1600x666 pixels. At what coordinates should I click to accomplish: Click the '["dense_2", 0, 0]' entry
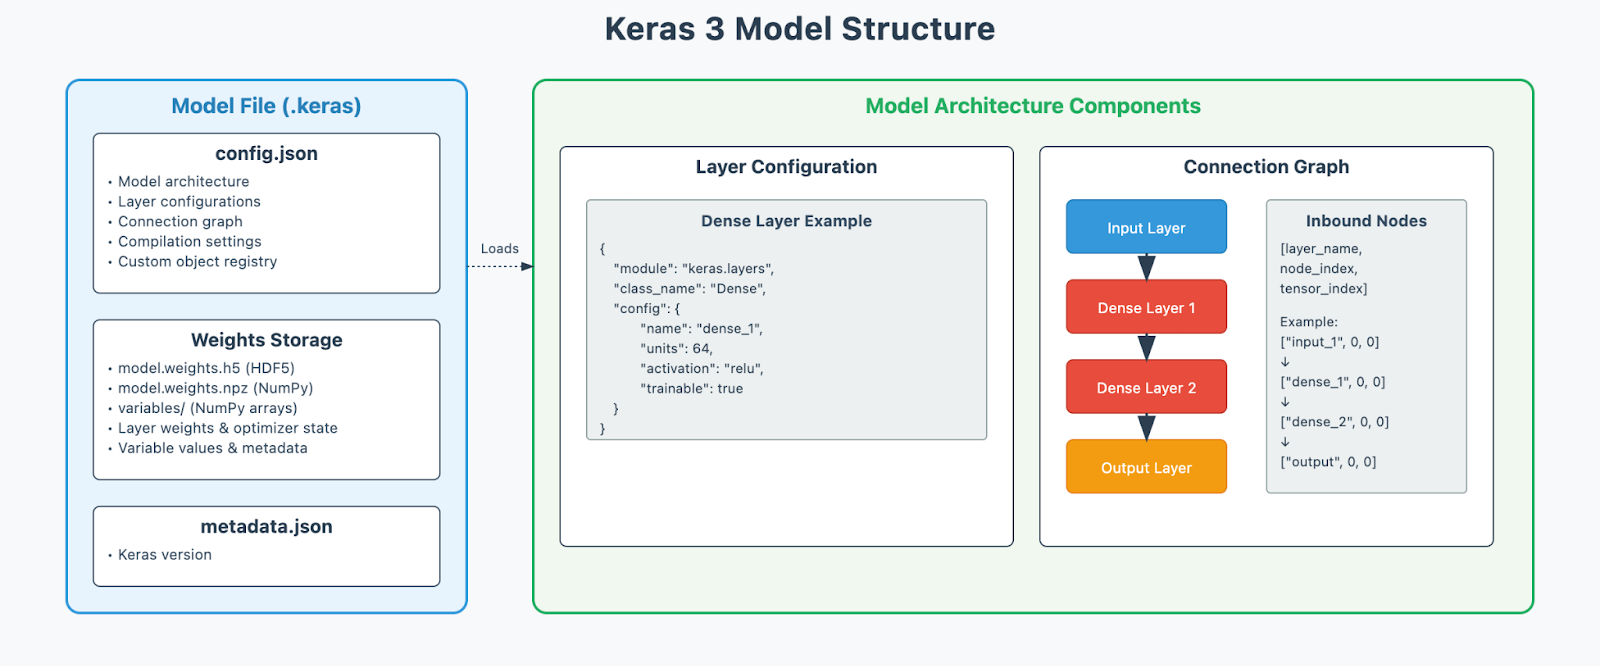(x=1335, y=422)
